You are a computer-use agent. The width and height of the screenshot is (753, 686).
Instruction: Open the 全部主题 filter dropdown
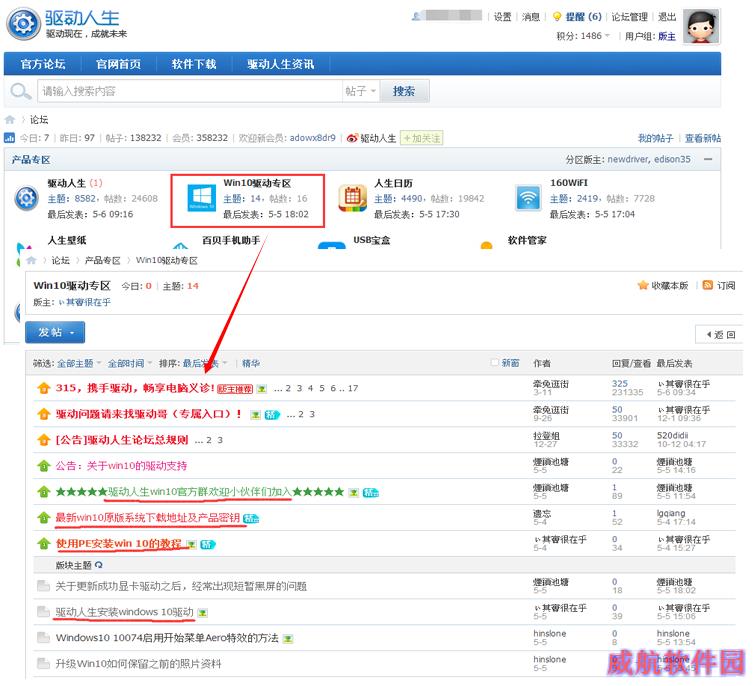click(79, 363)
